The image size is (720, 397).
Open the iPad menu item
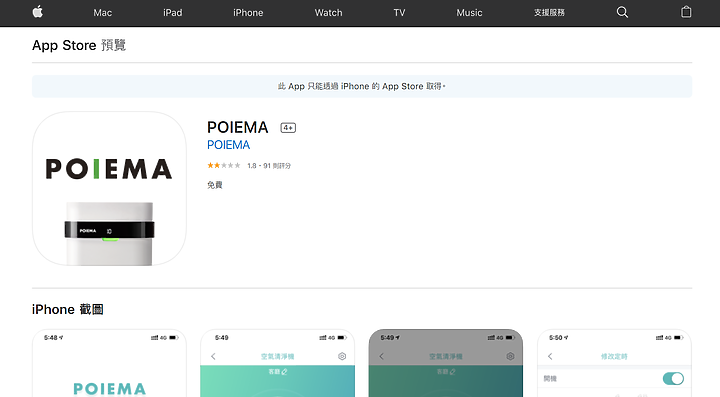tap(173, 13)
